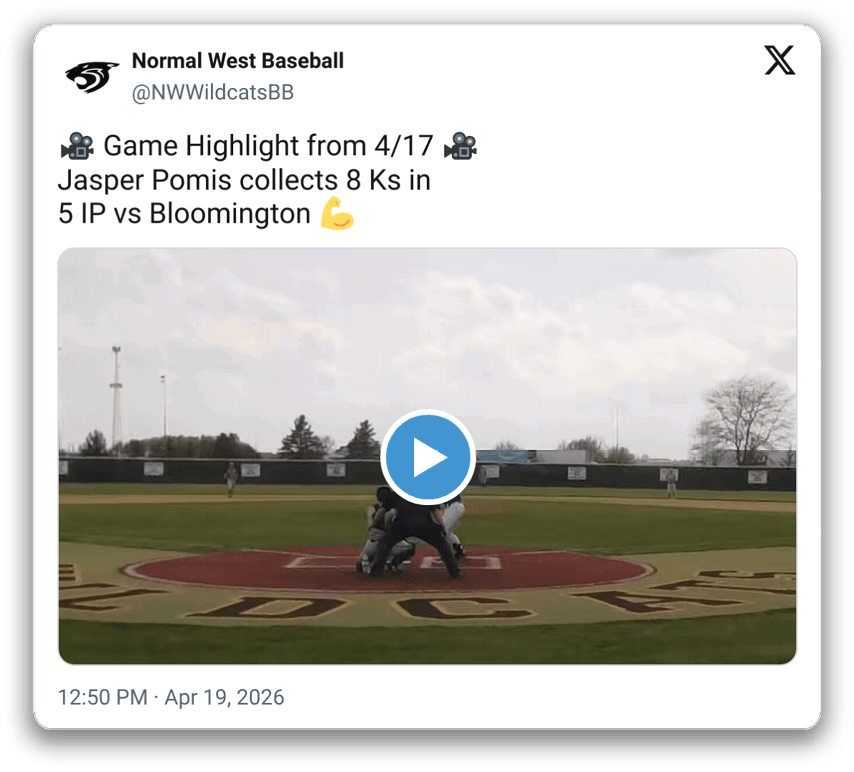Click the left fielder near the outfield fence

(231, 479)
